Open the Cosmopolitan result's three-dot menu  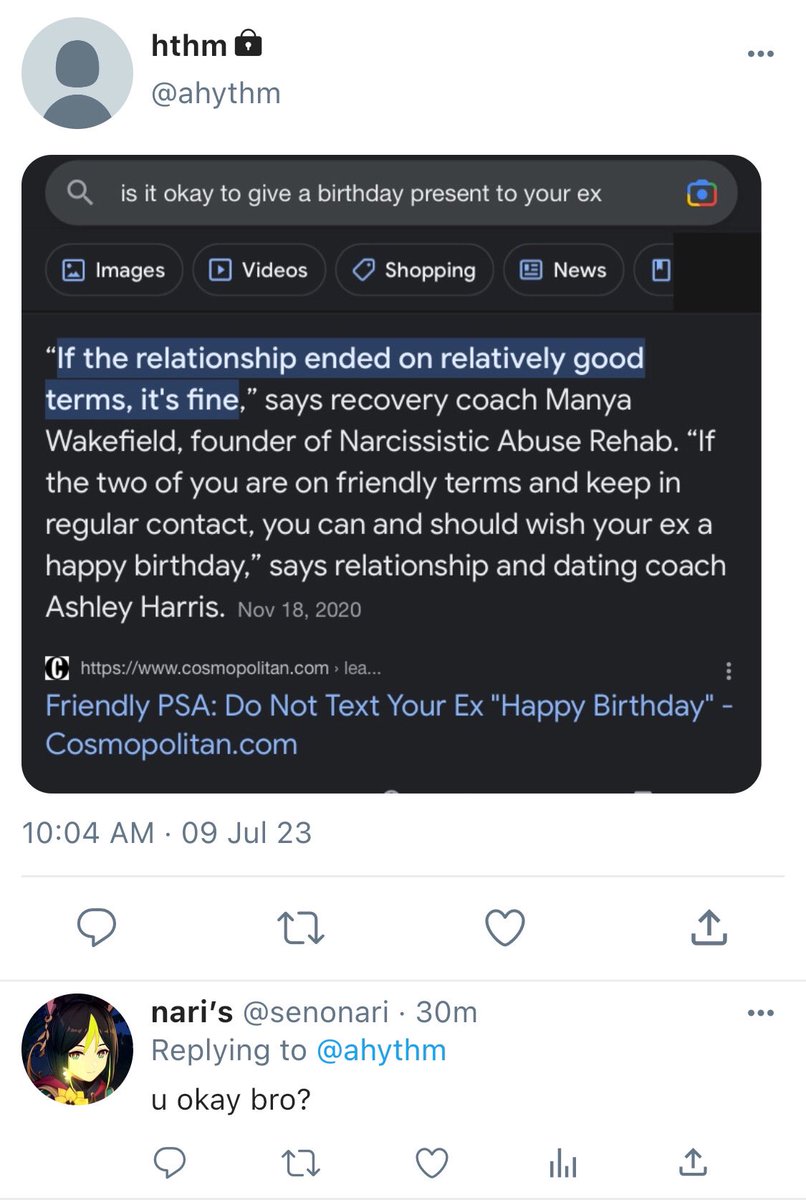tap(729, 670)
